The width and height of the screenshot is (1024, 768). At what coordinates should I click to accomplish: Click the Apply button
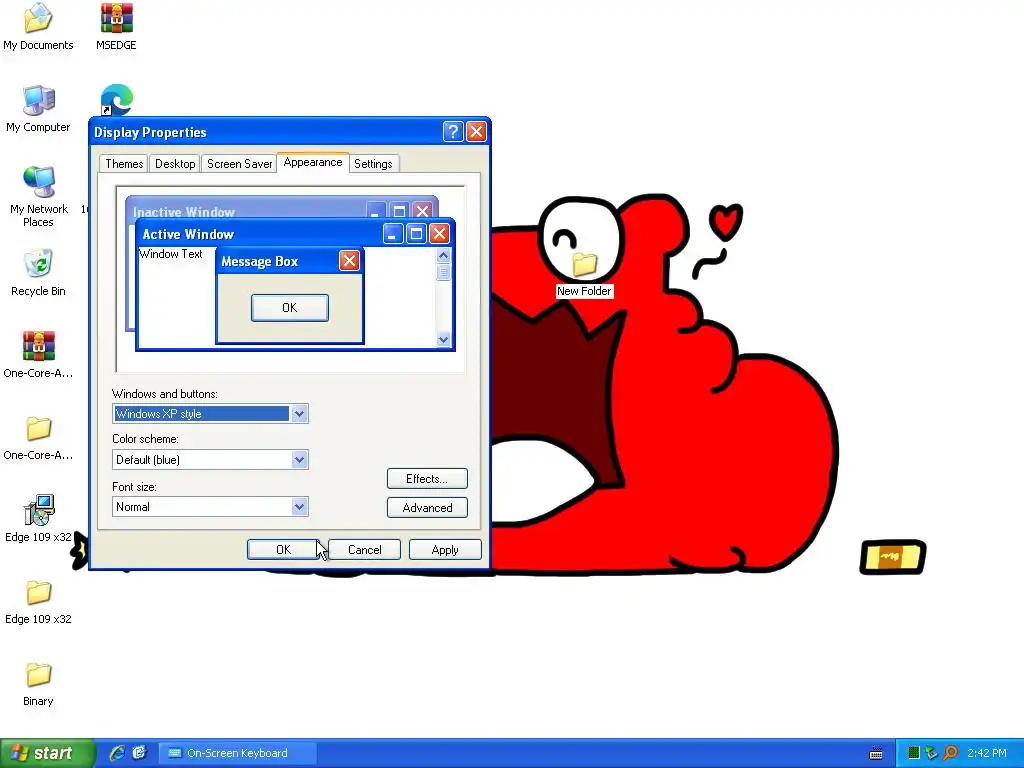[x=445, y=550]
